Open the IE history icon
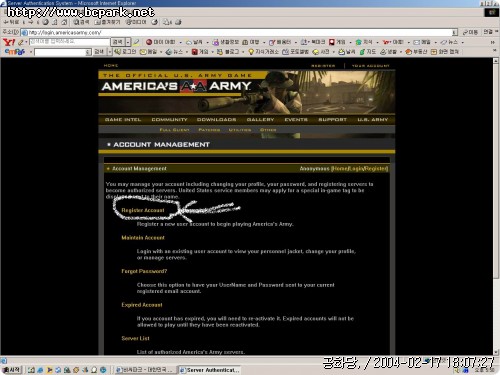500x375 pixels. [155, 22]
